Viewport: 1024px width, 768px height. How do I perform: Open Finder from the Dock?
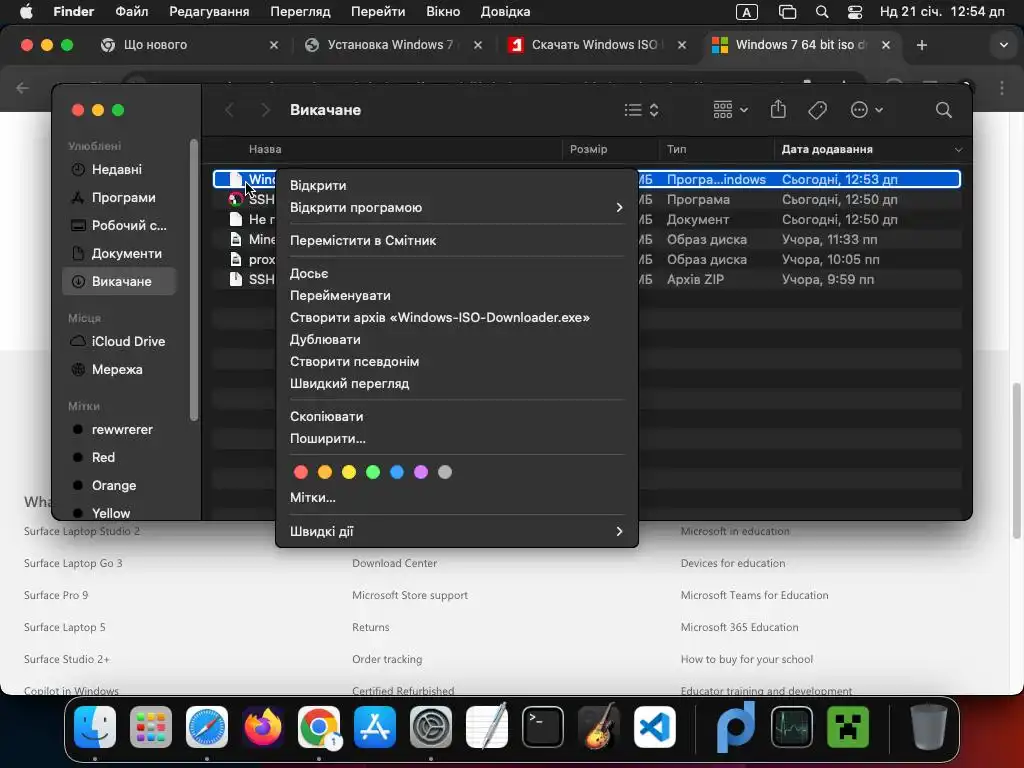point(95,727)
